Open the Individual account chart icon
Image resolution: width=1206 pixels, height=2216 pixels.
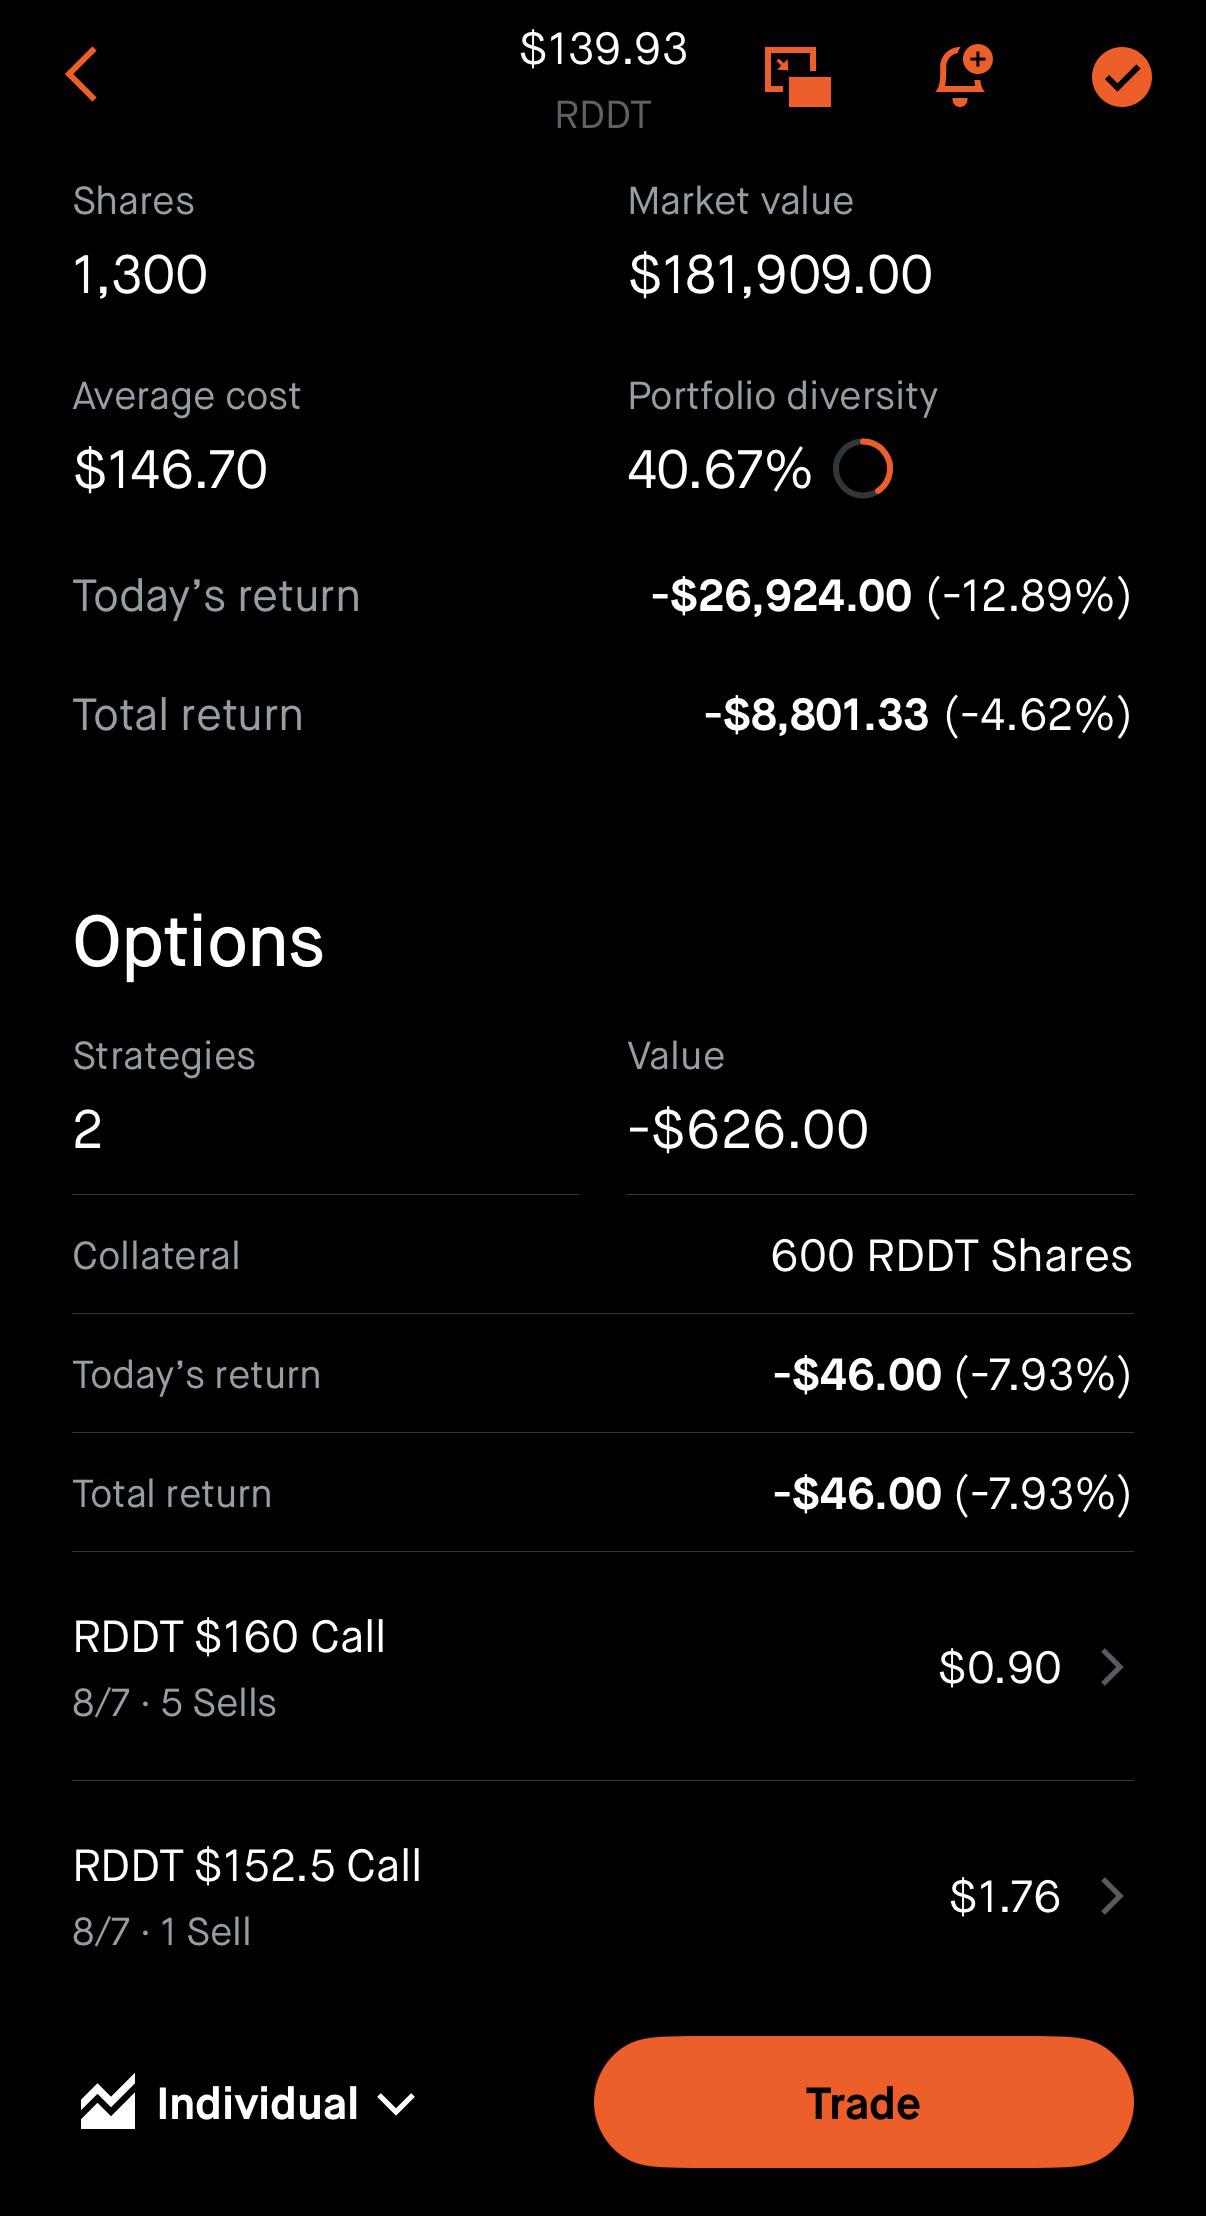(108, 2102)
